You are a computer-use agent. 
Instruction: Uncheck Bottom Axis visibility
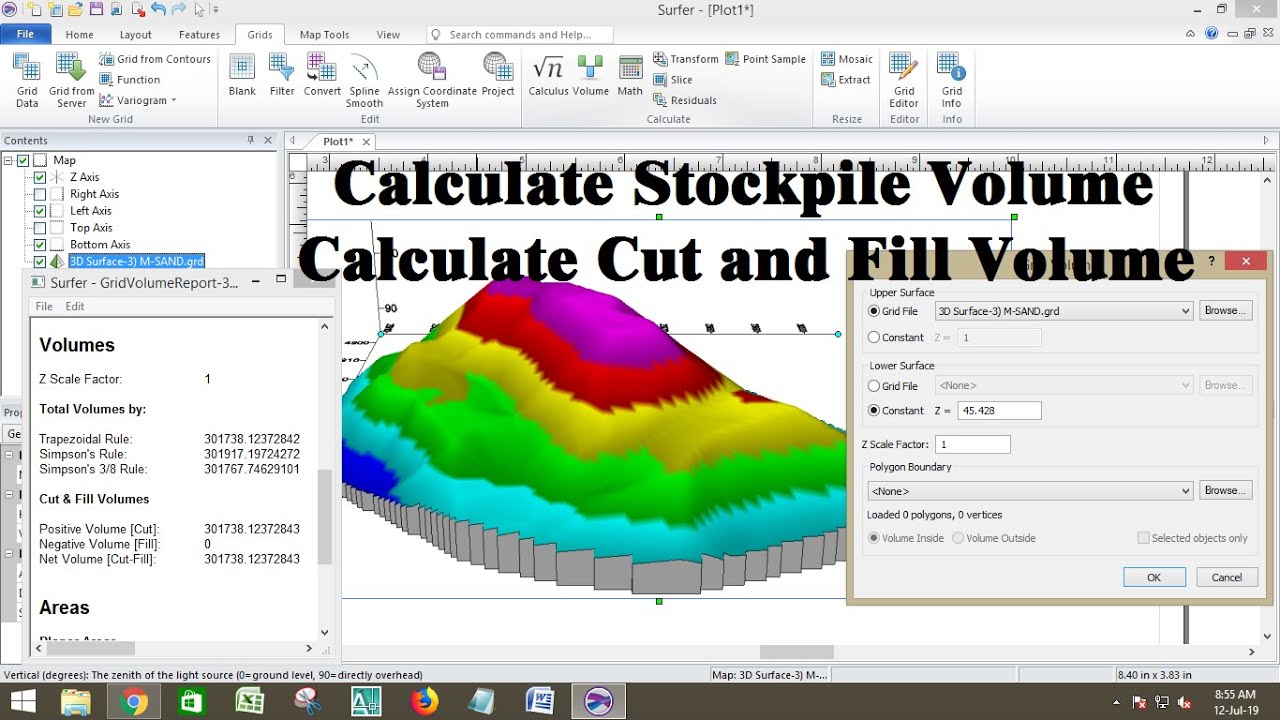click(x=40, y=244)
